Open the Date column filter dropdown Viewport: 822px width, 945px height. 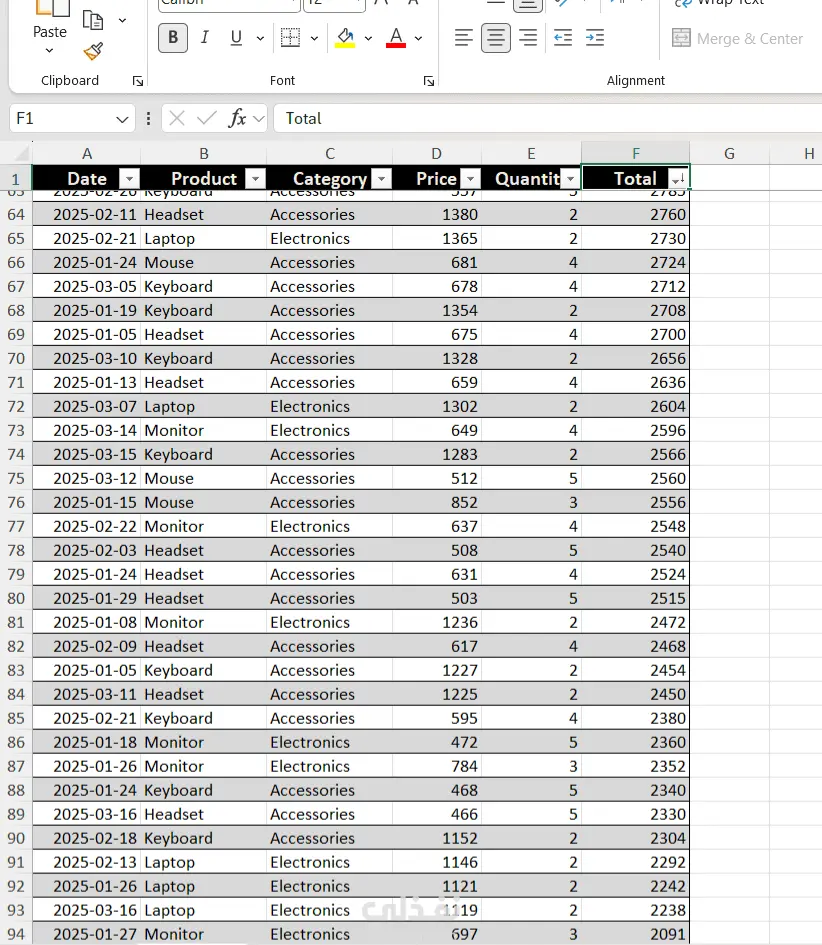coord(129,178)
